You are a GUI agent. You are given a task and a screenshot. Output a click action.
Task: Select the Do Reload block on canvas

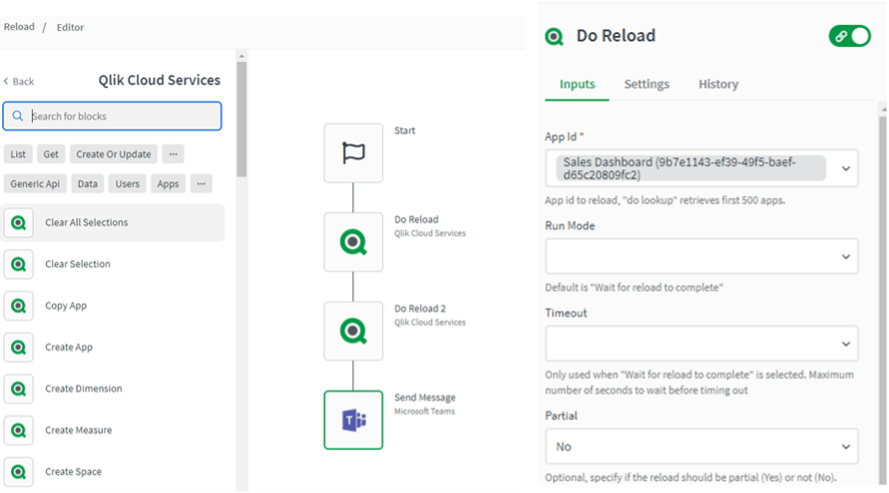point(353,242)
